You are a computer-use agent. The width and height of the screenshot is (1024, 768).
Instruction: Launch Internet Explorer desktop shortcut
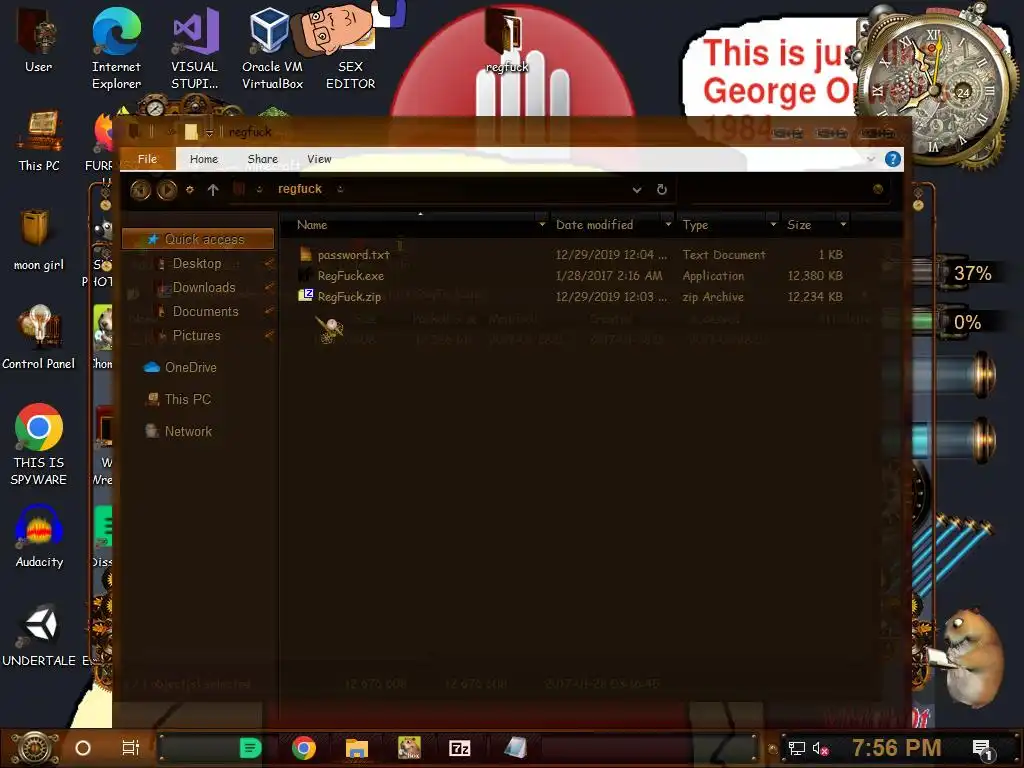point(116,48)
